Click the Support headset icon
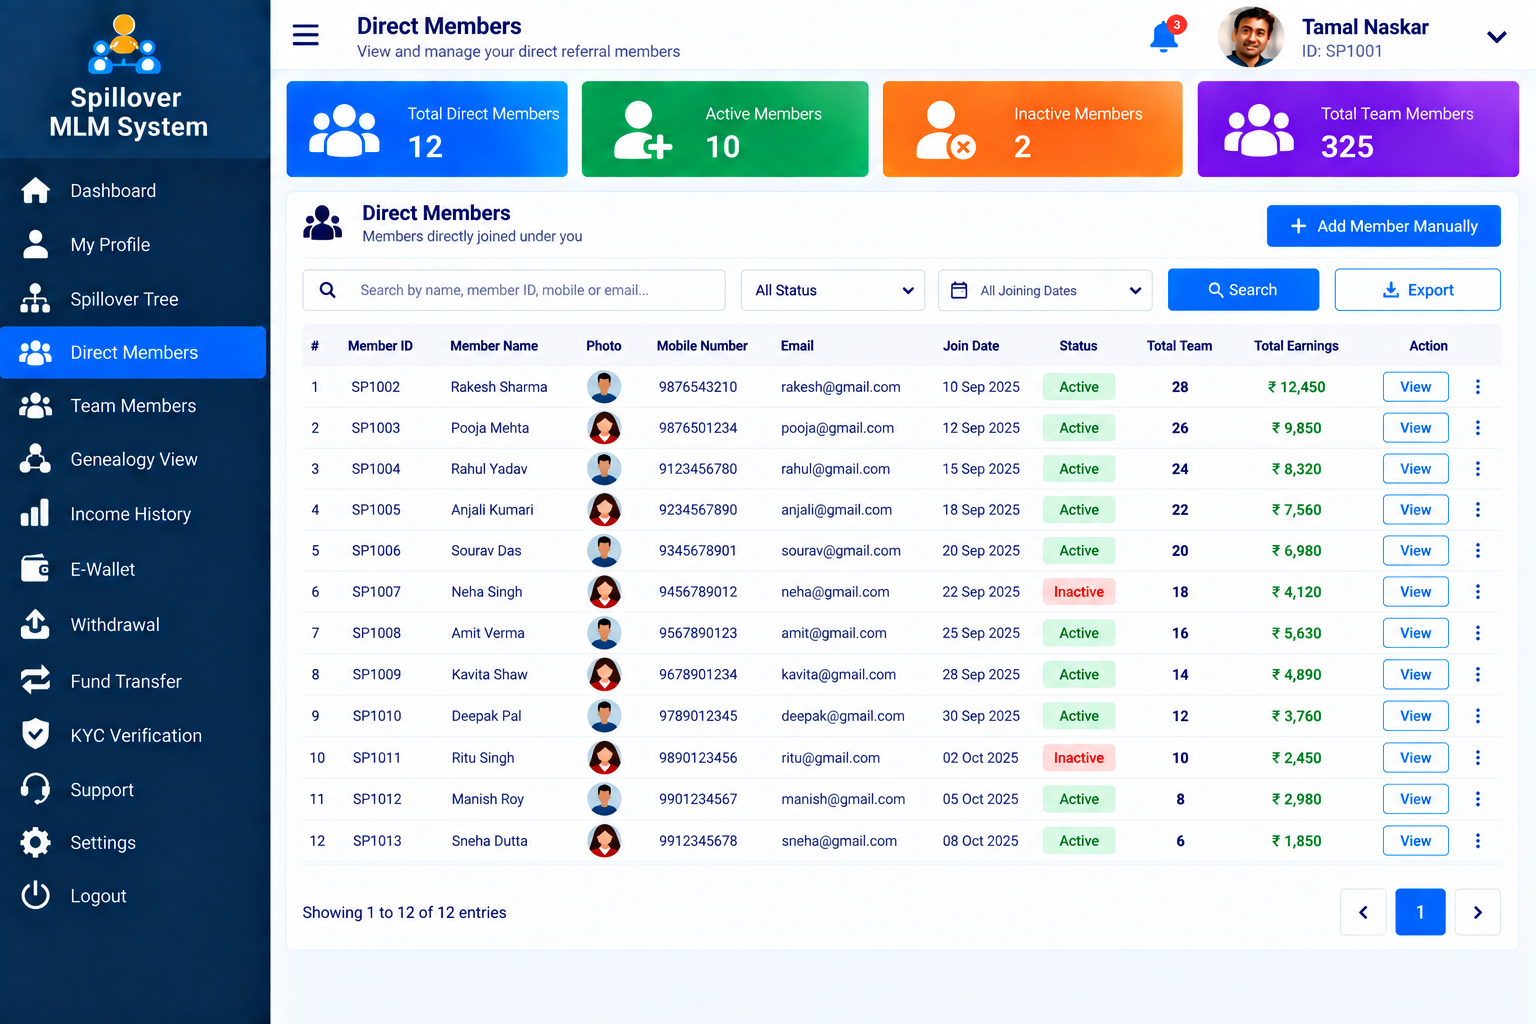Screen dimensions: 1536x1024 coord(35,789)
